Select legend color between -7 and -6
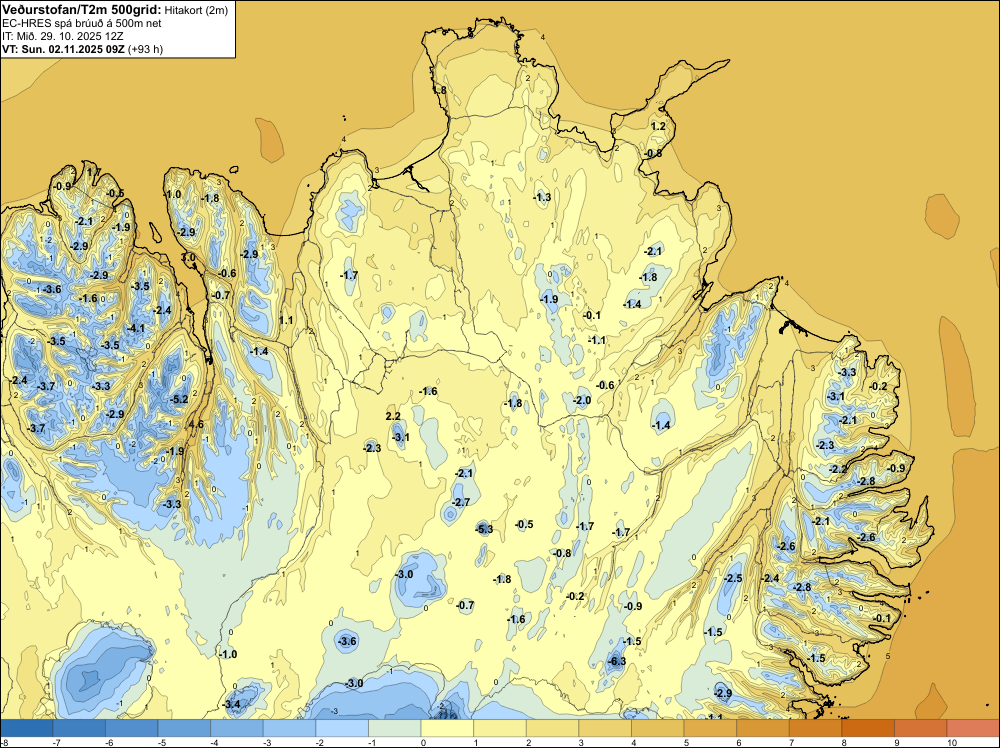The height and width of the screenshot is (748, 1000). [x=79, y=728]
